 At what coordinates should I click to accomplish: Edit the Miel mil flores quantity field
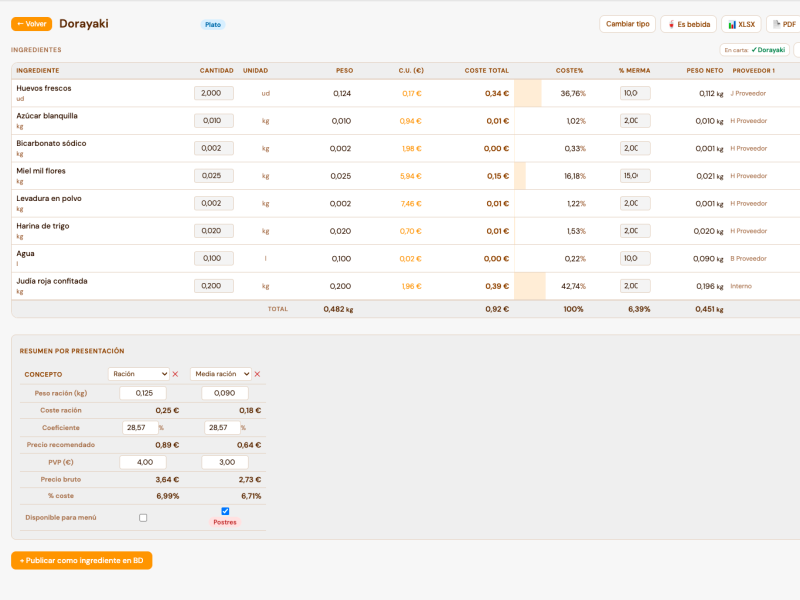click(x=214, y=176)
